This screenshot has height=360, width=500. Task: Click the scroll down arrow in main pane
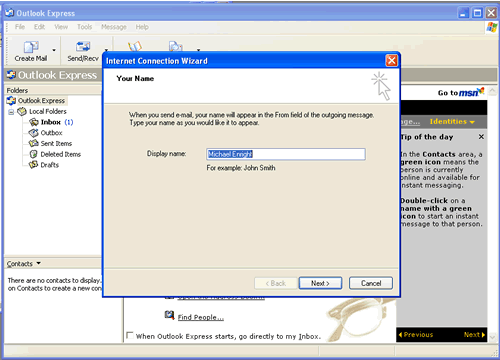492,337
